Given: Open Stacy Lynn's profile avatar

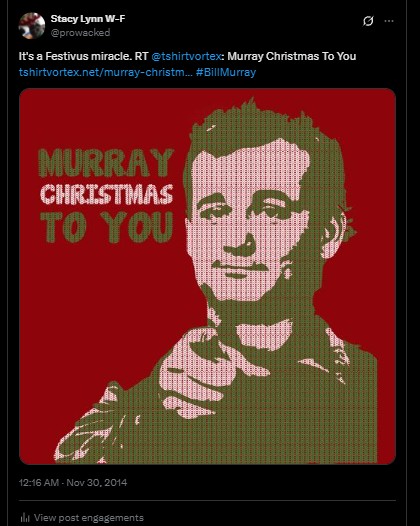Looking at the screenshot, I should (32, 26).
